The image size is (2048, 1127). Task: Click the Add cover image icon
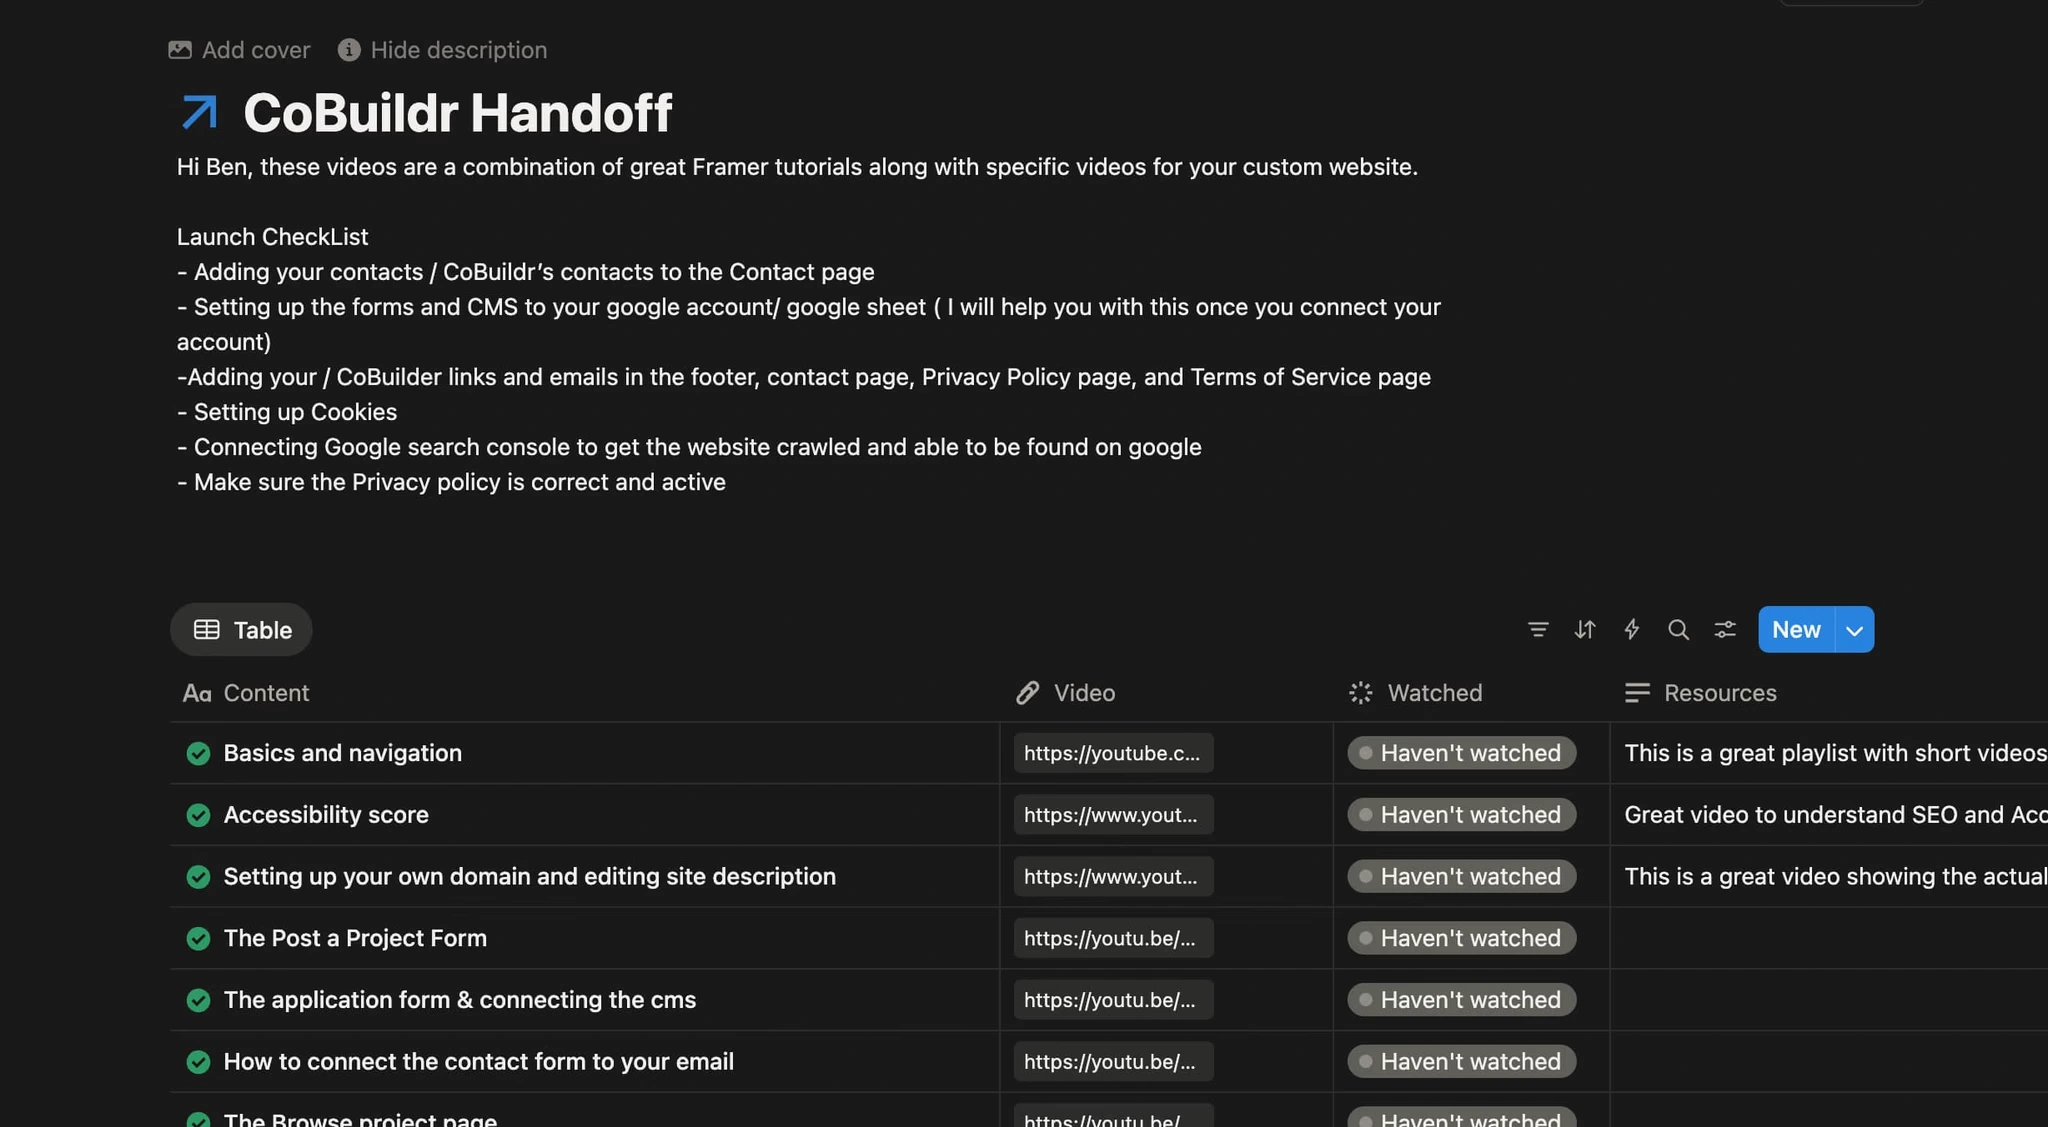(180, 50)
